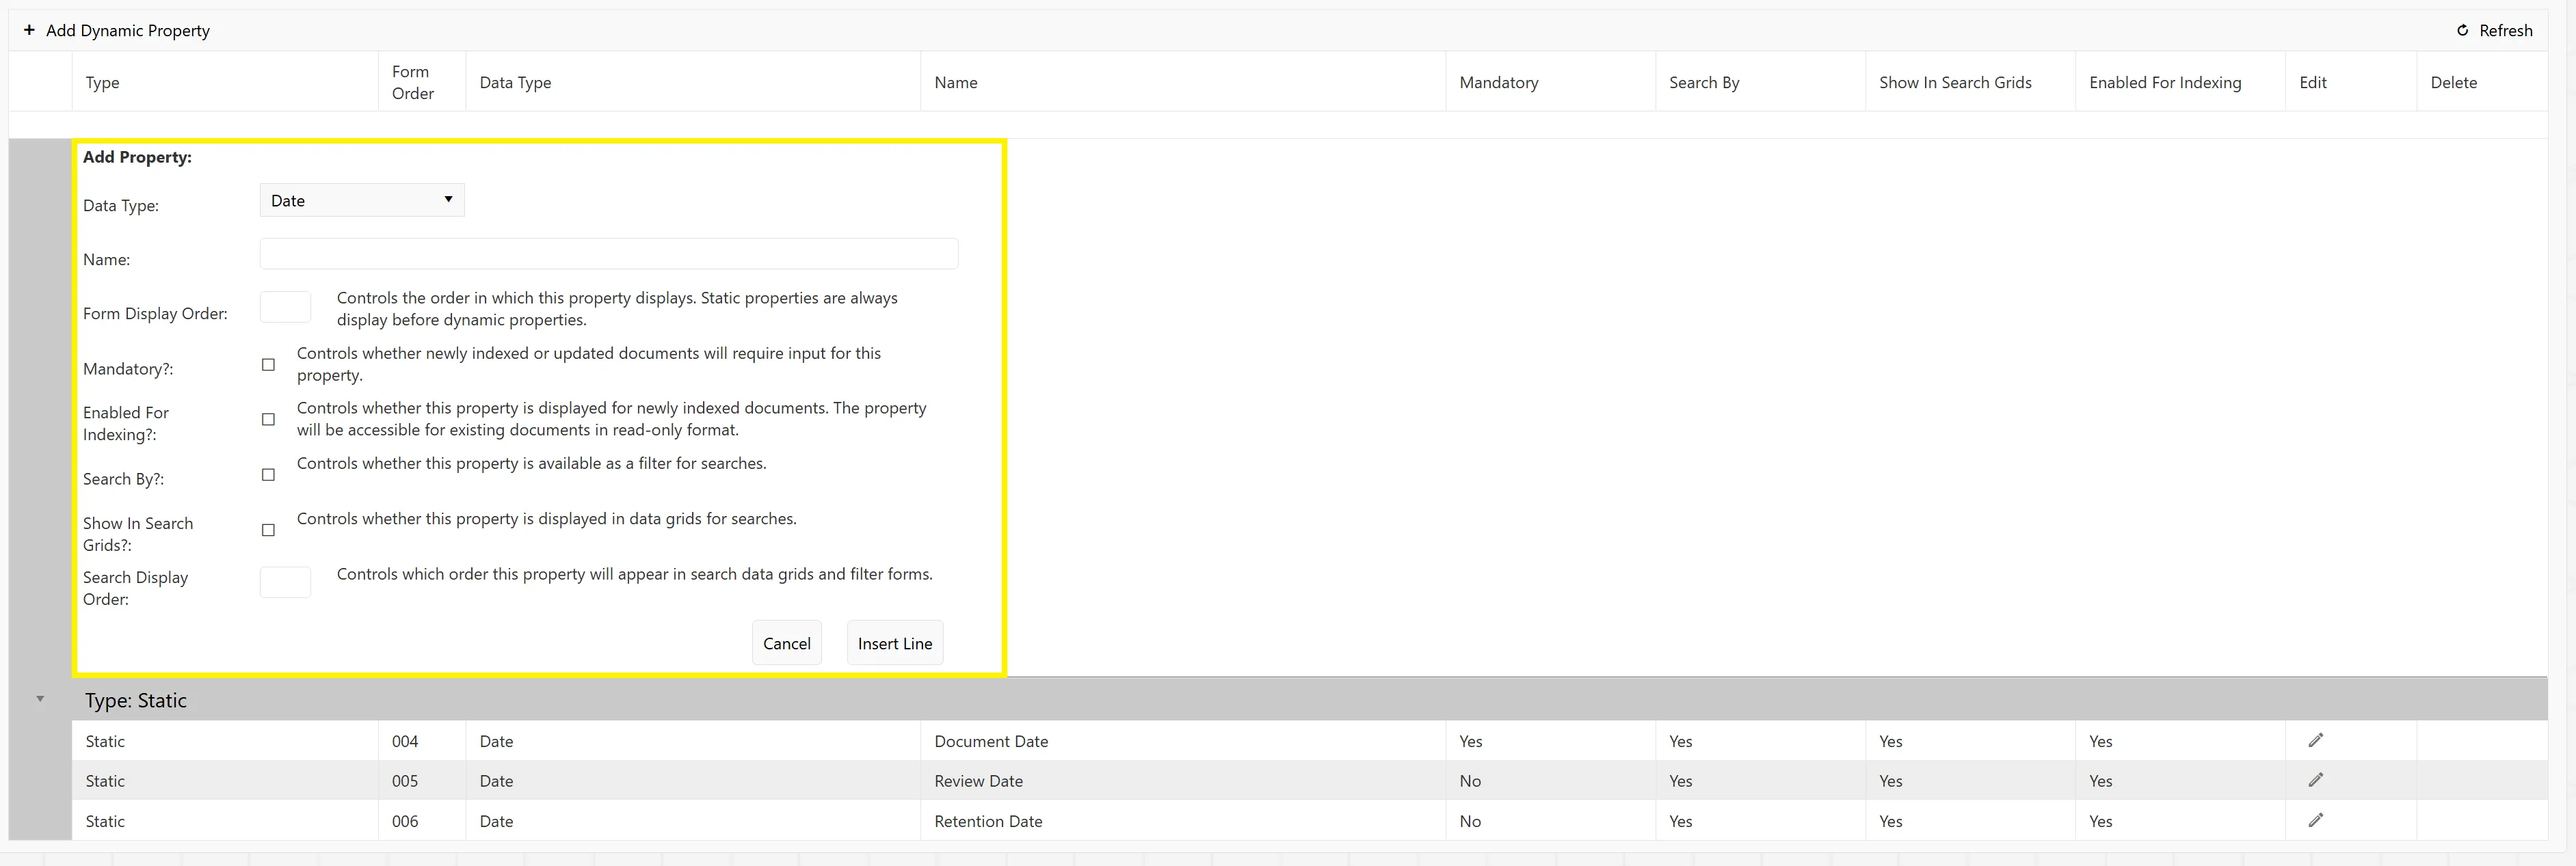Click the Form Display Order input box
The image size is (2576, 866).
coord(285,307)
